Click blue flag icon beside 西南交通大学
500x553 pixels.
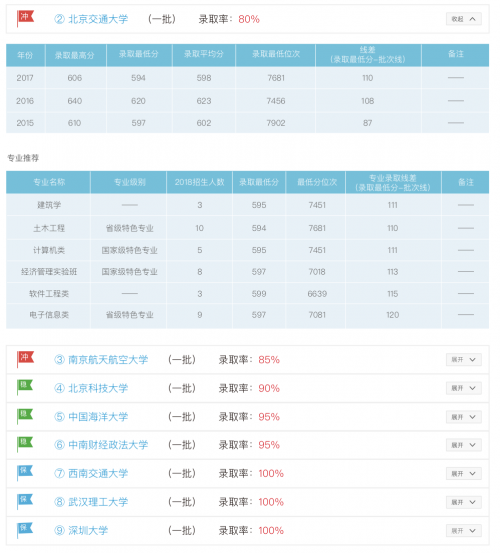click(25, 473)
